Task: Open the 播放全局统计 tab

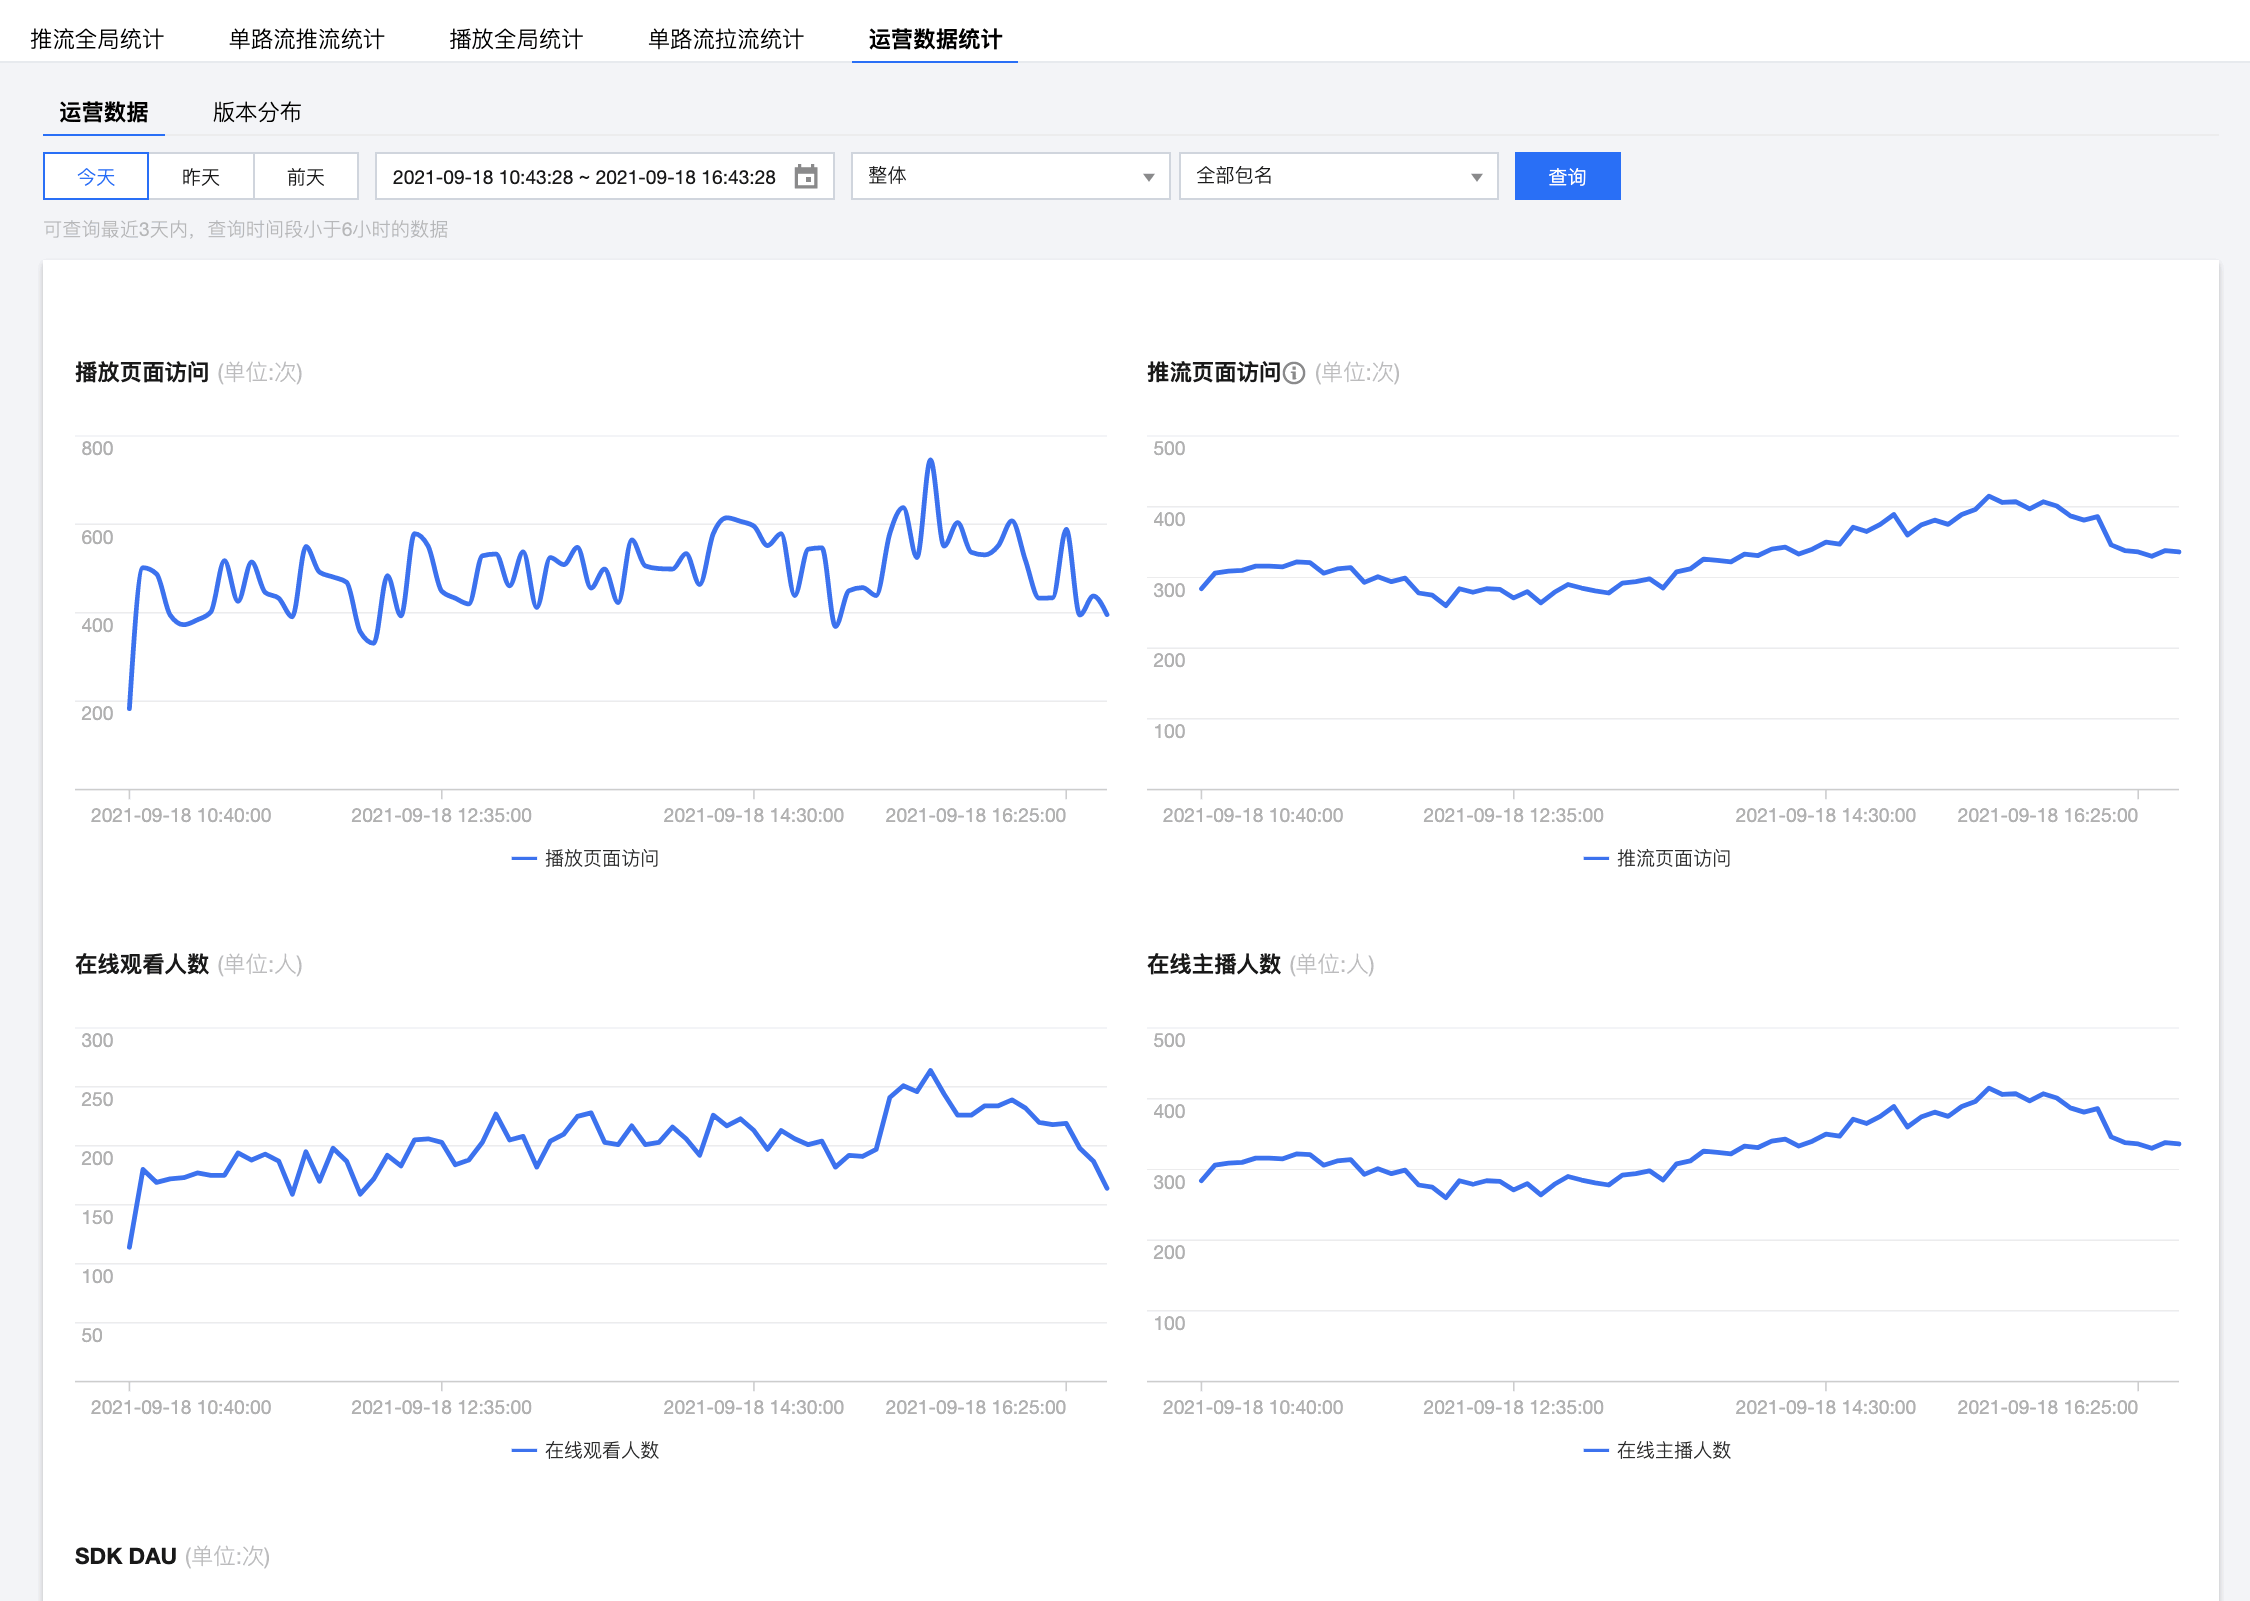Action: coord(516,39)
